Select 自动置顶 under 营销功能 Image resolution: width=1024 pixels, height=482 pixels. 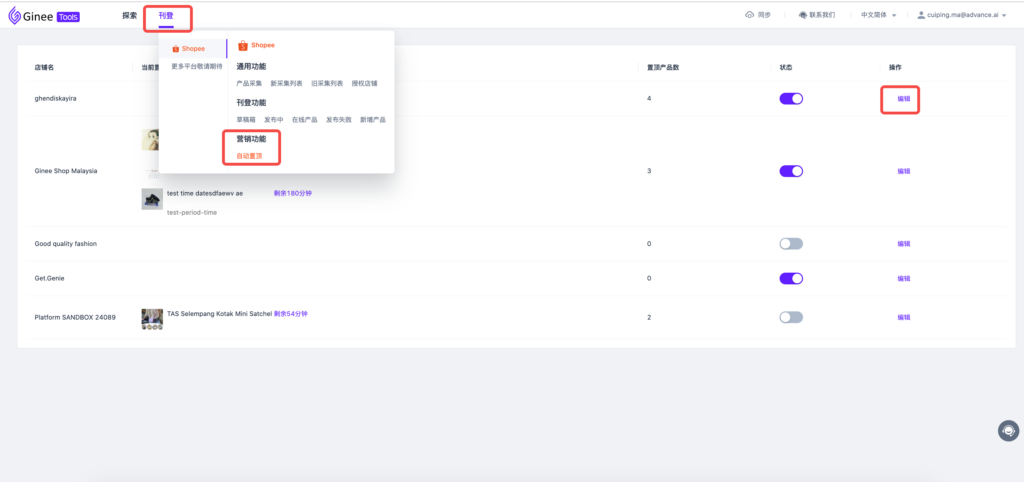[249, 156]
